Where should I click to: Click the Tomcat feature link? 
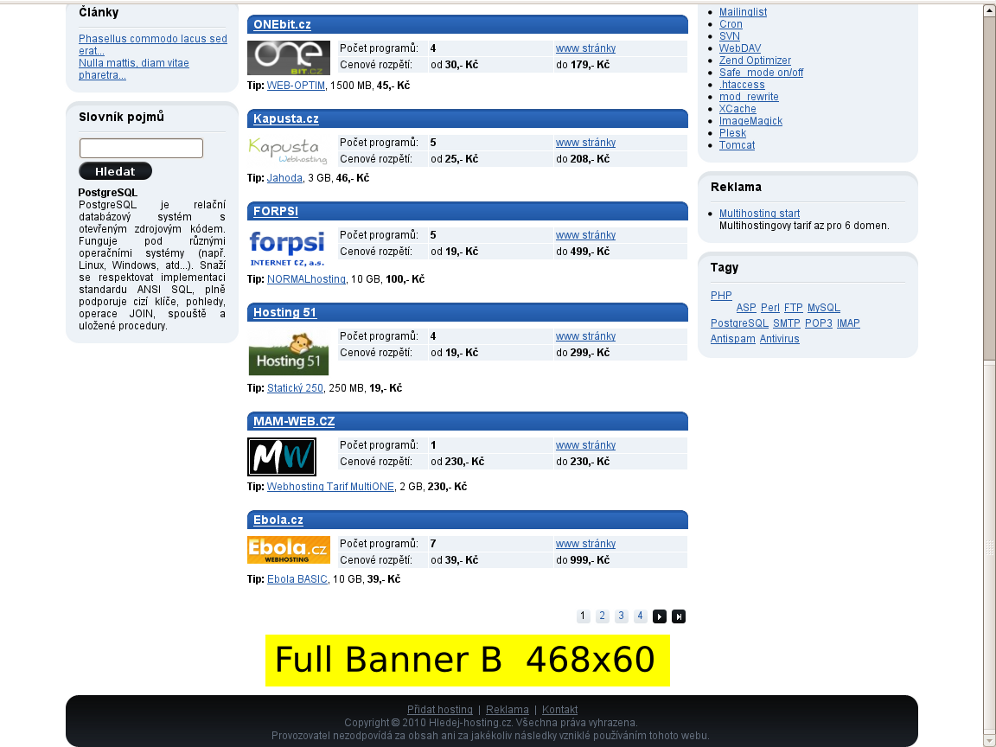(737, 145)
